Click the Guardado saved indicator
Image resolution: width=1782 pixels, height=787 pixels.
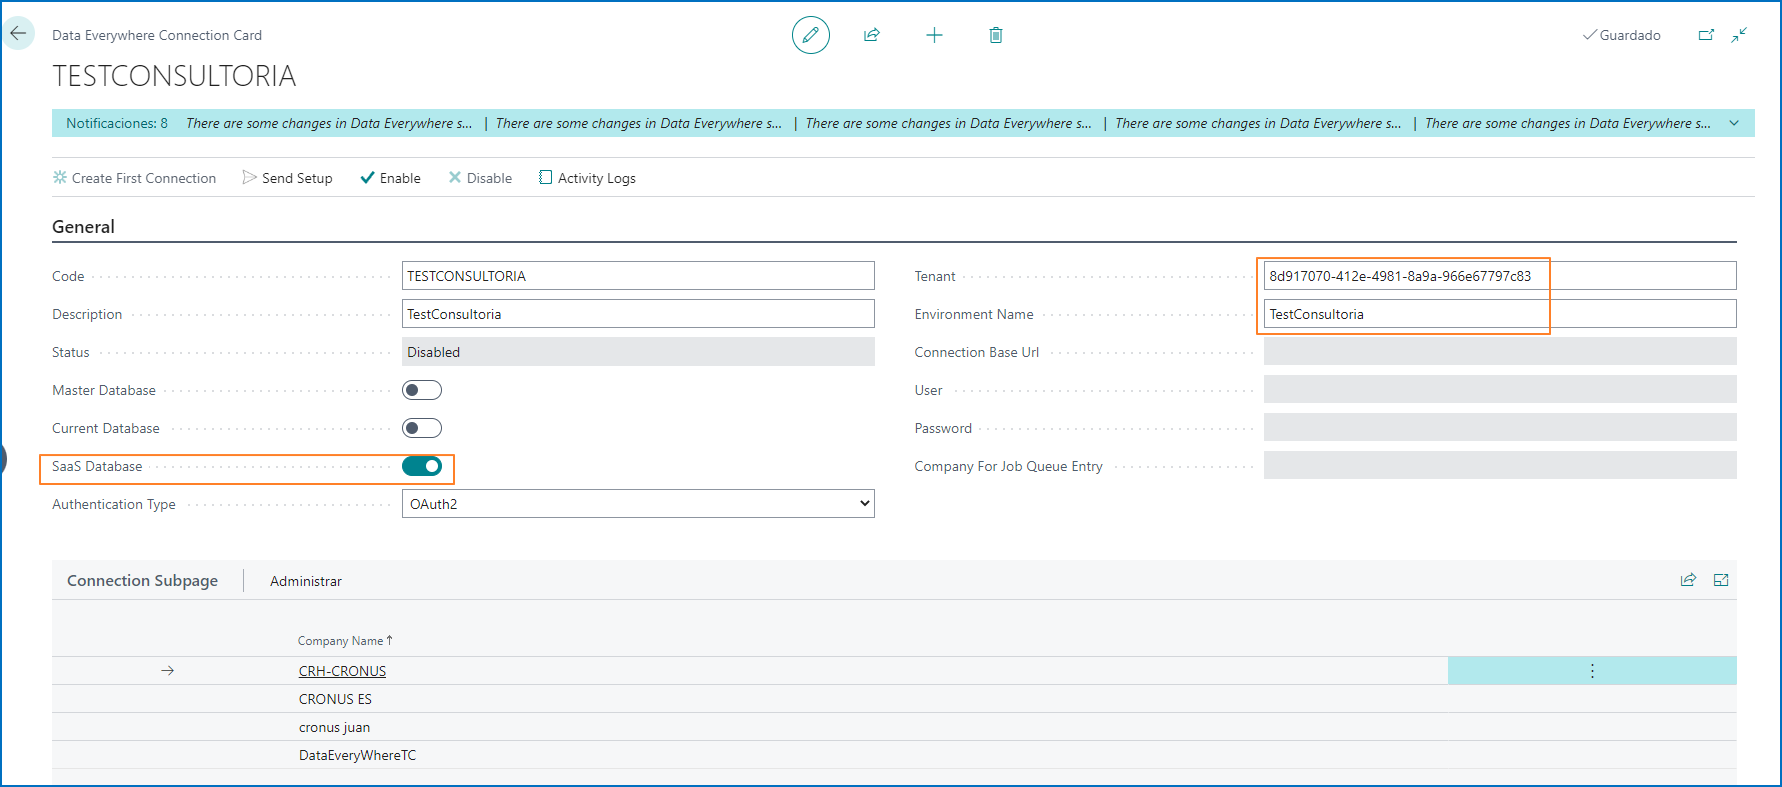click(1621, 35)
